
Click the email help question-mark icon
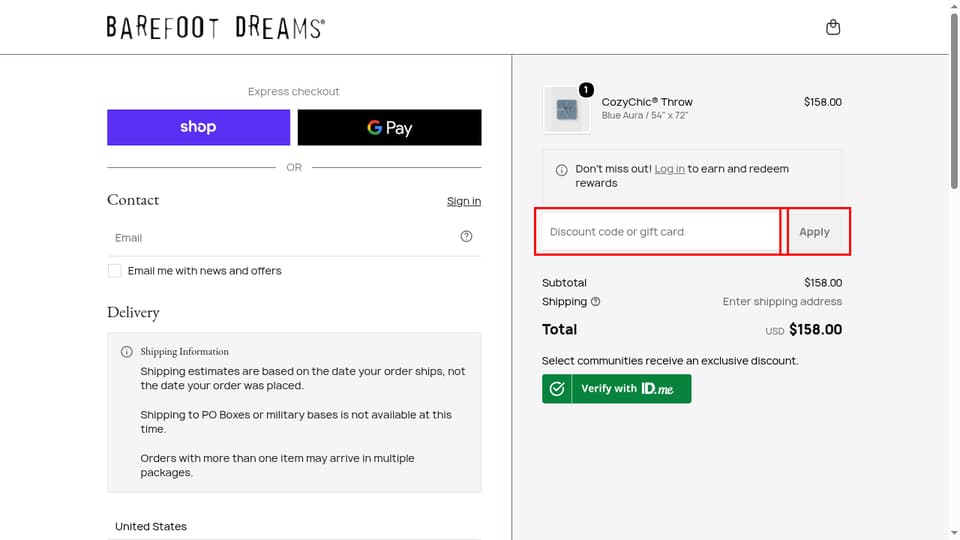[x=467, y=236]
